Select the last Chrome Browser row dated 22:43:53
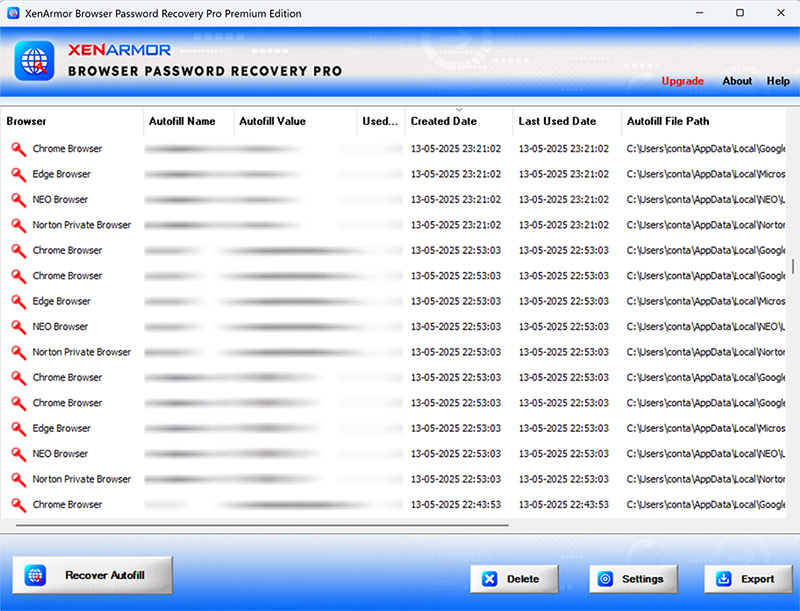Image resolution: width=800 pixels, height=611 pixels. pyautogui.click(x=67, y=505)
